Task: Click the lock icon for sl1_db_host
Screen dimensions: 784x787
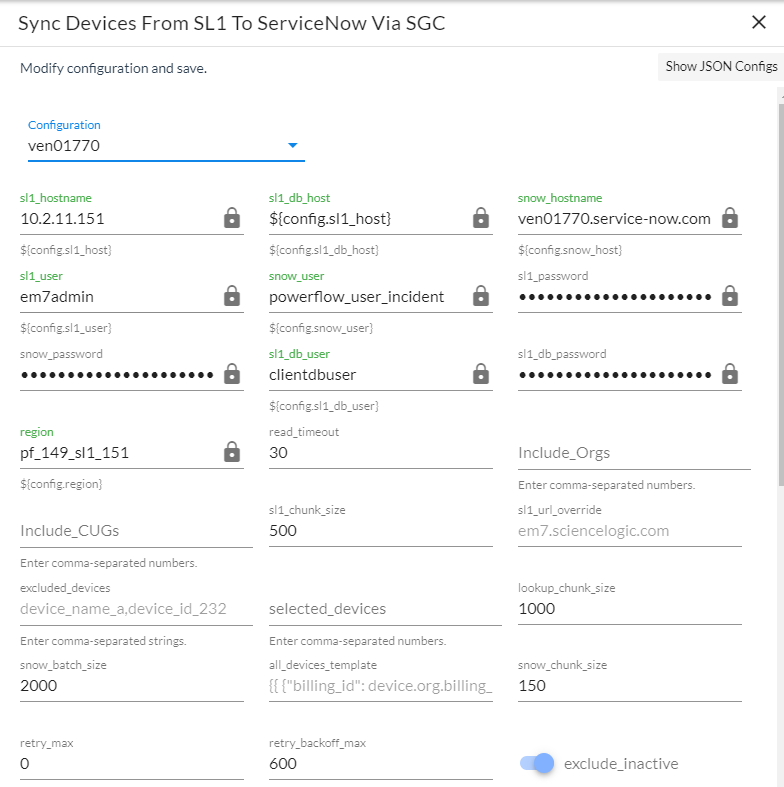Action: (x=481, y=218)
